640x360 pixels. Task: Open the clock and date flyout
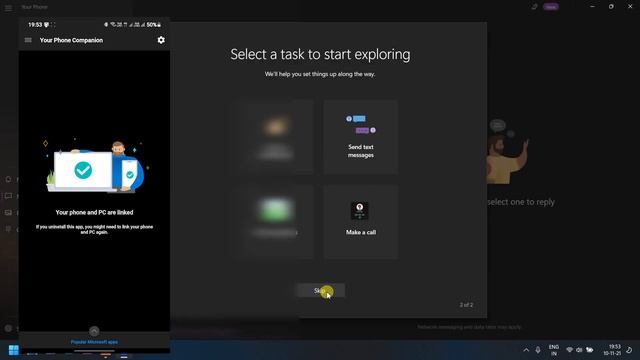point(612,350)
